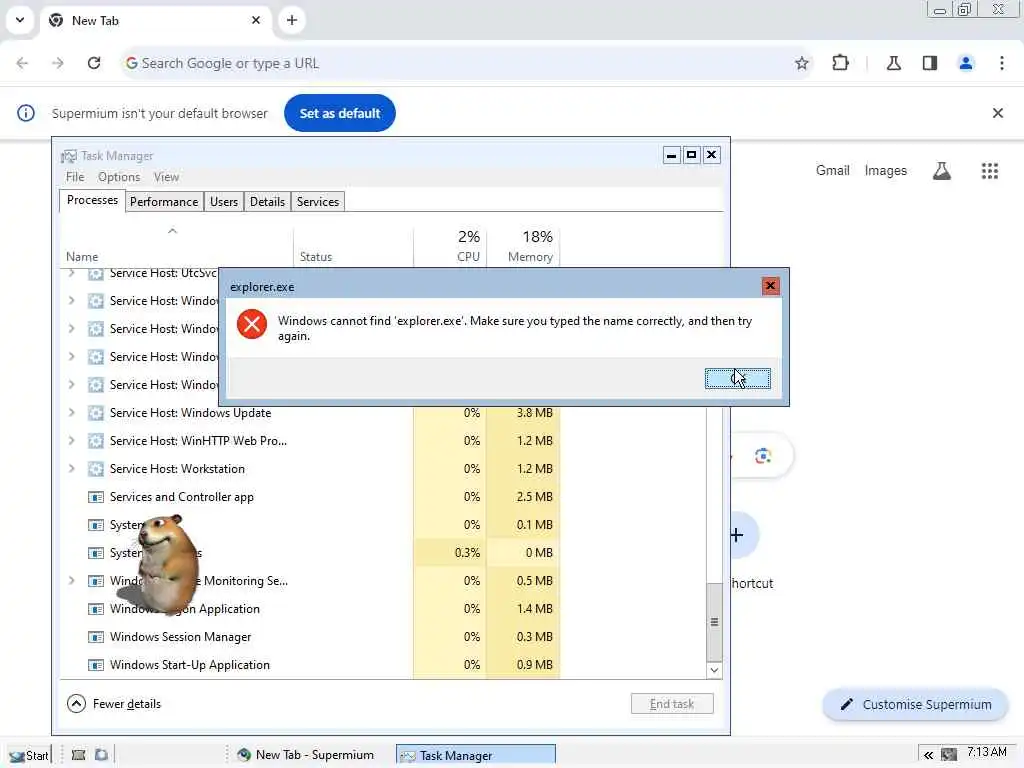Viewport: 1024px width, 768px height.
Task: Open Customise Supermium
Action: 915,704
